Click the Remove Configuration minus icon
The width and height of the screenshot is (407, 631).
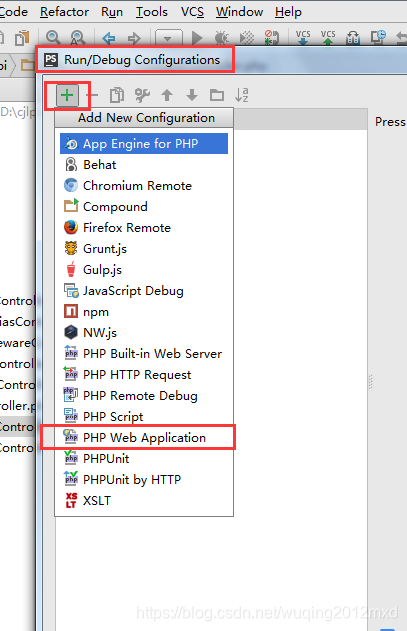[x=92, y=95]
